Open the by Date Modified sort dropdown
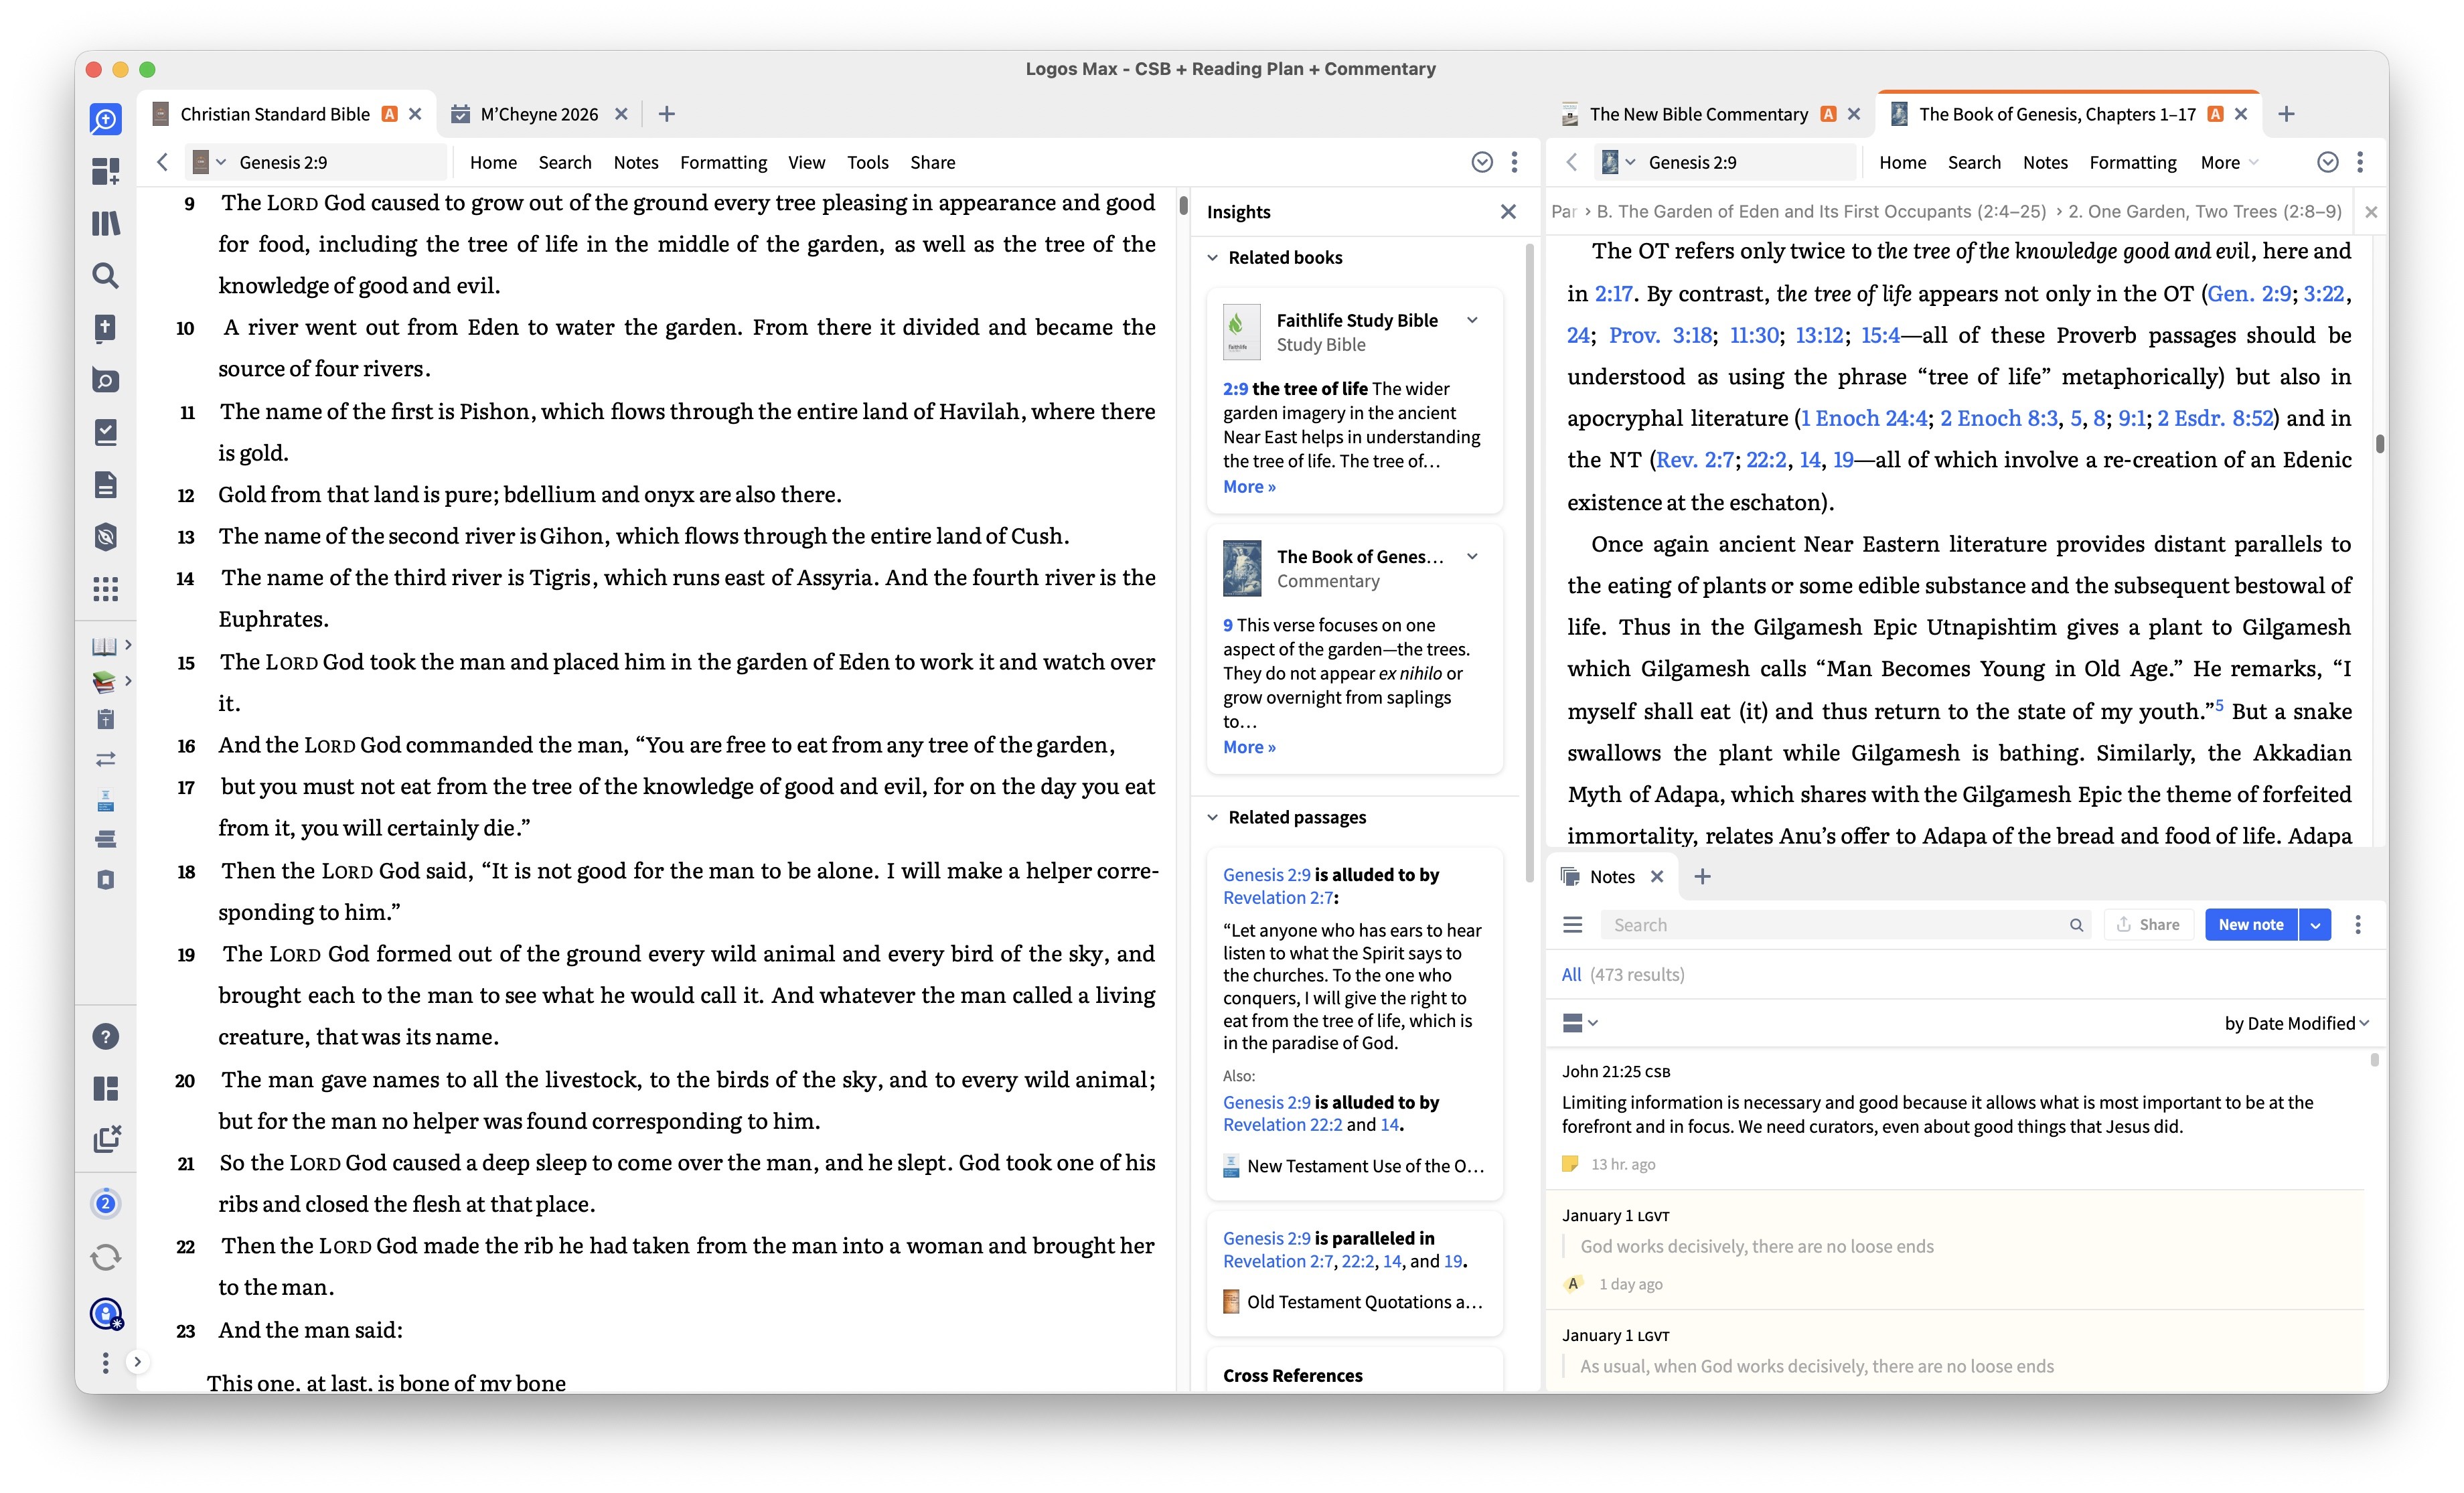The image size is (2464, 1493). pos(2296,1023)
